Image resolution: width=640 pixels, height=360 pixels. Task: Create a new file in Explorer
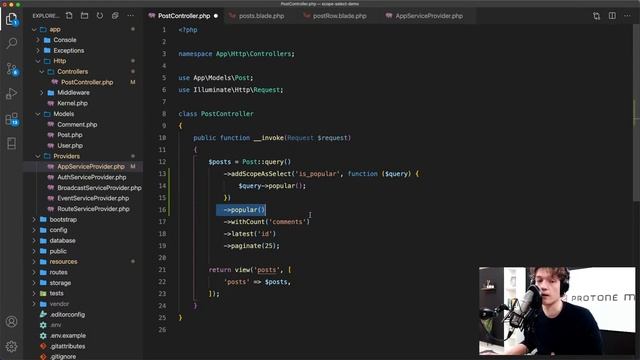click(69, 16)
